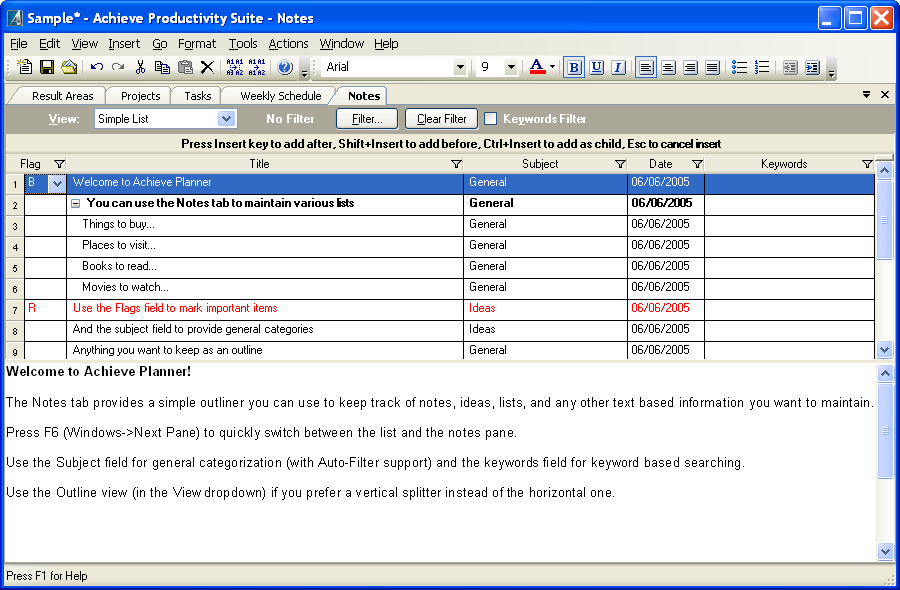The height and width of the screenshot is (590, 900).
Task: Click the font color A icon
Action: pos(537,67)
